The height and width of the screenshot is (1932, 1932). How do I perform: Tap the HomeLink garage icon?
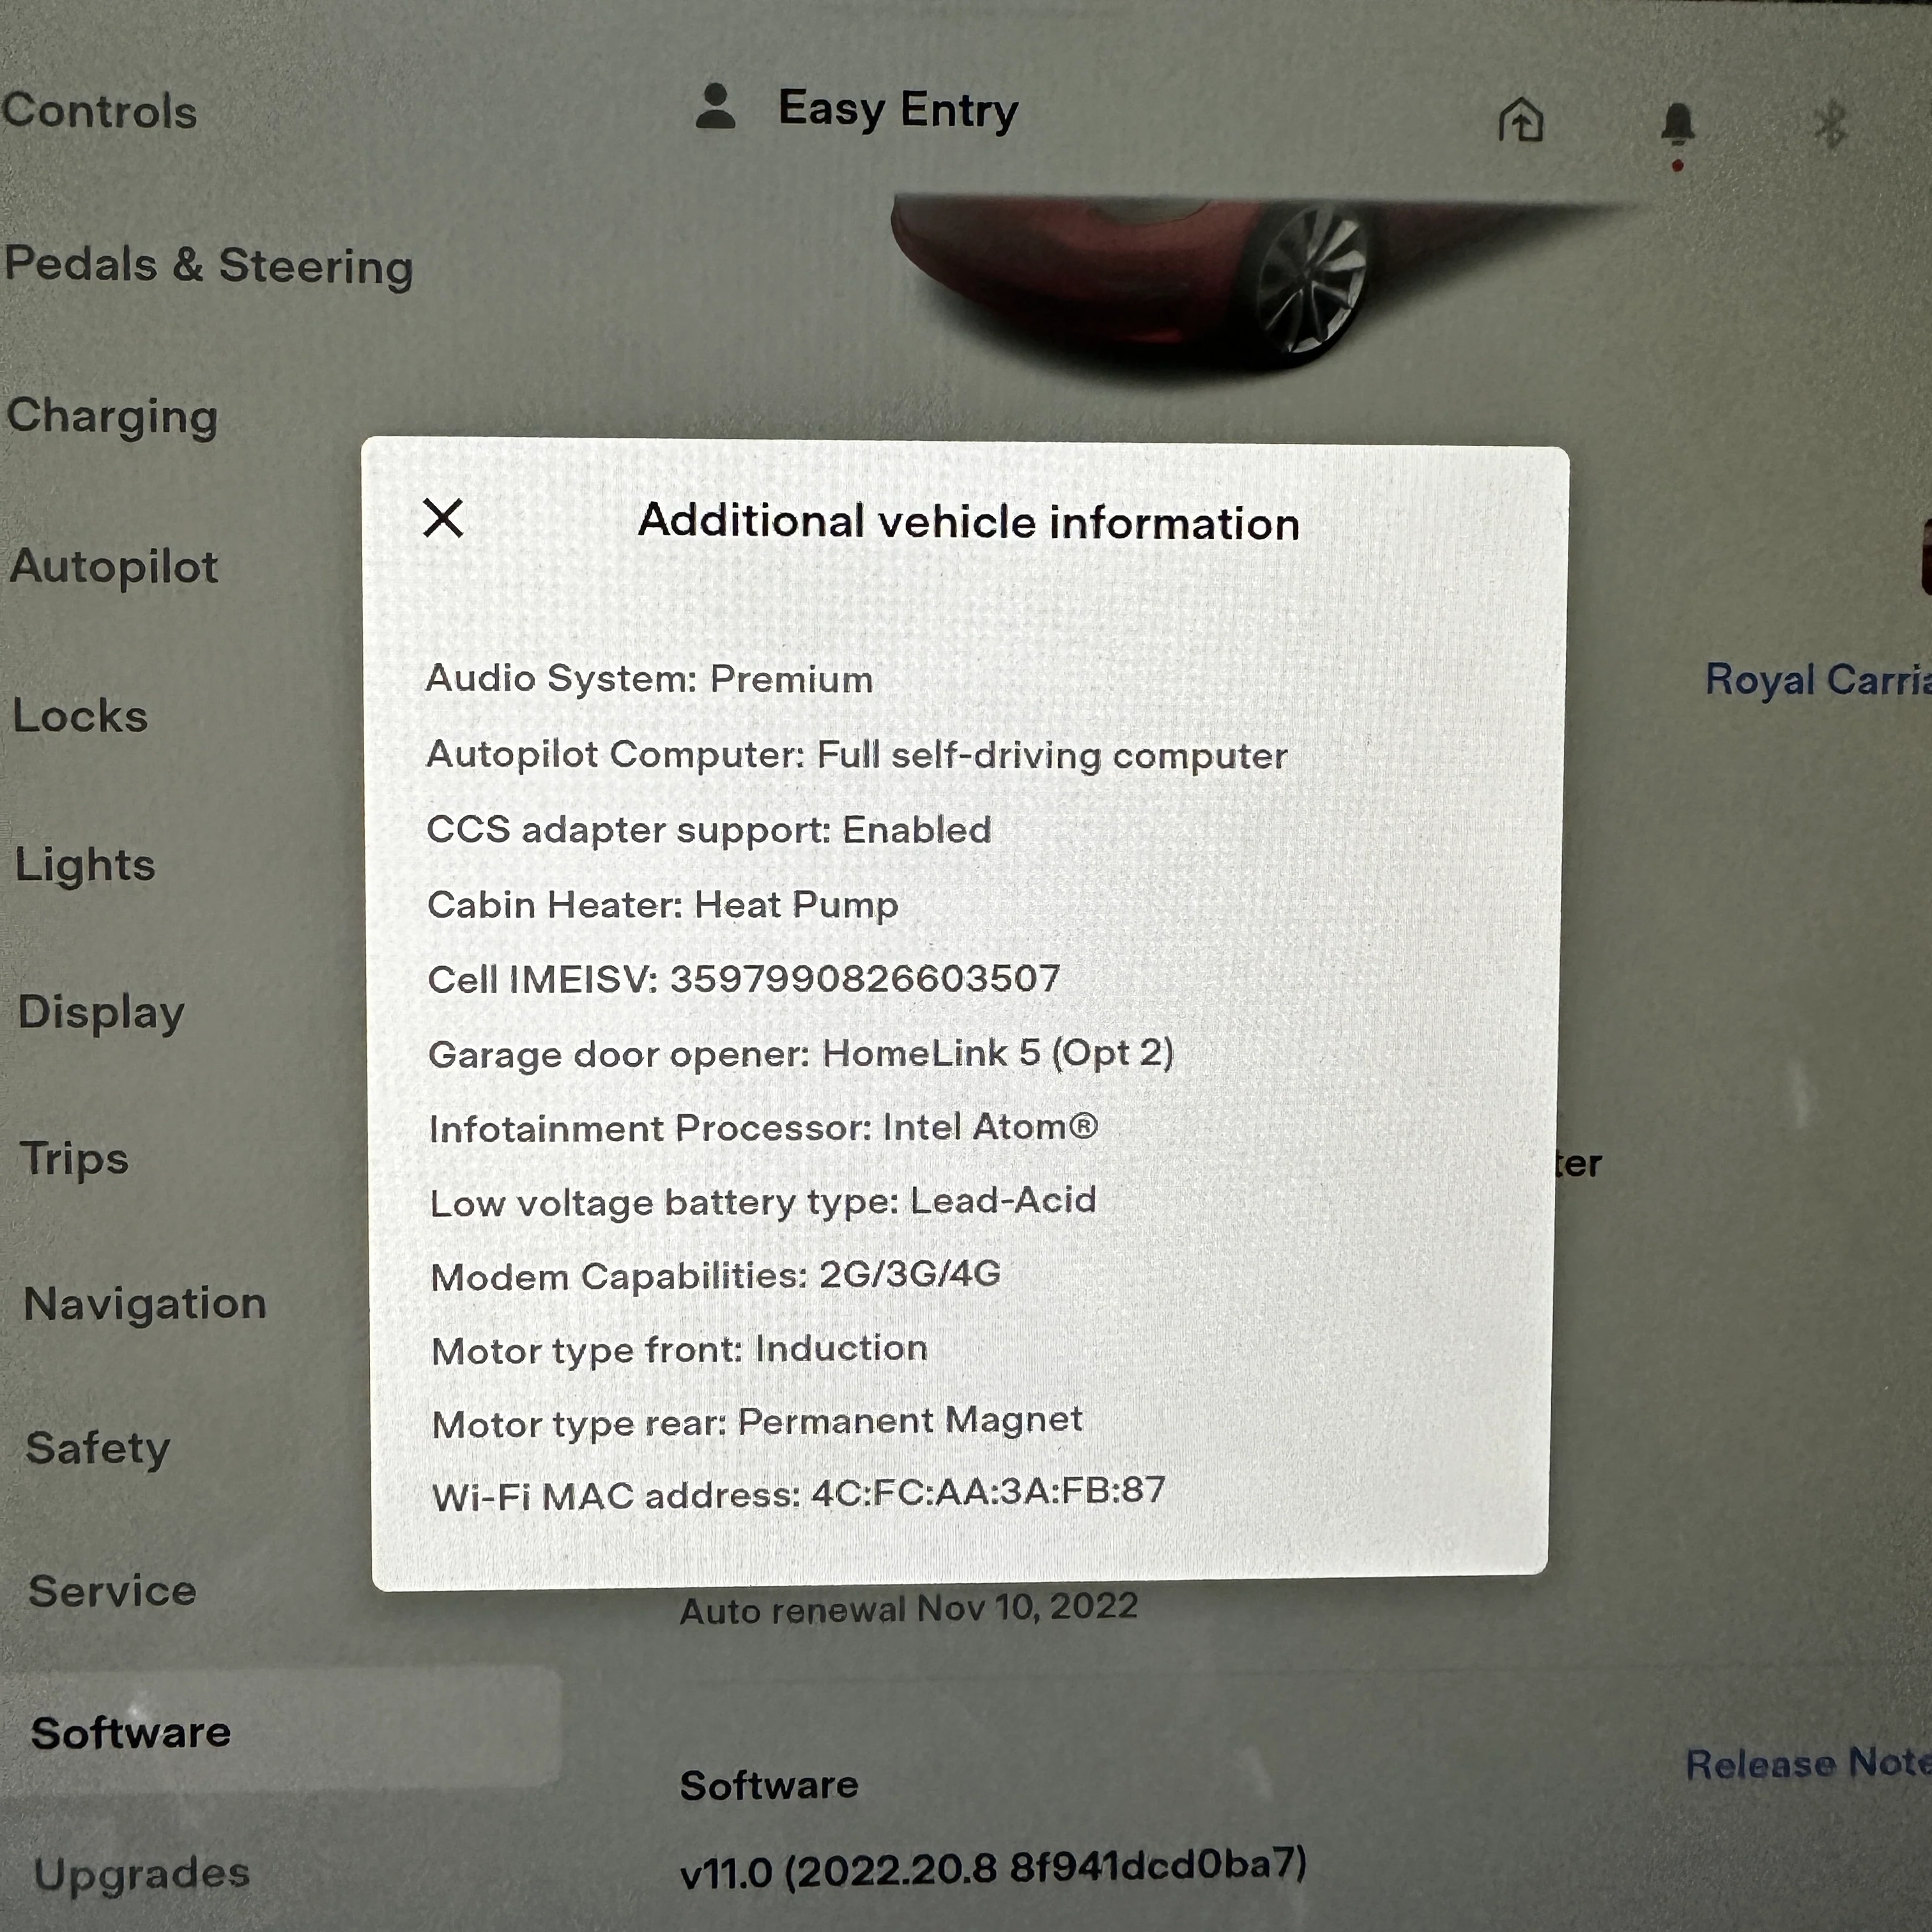(1520, 120)
